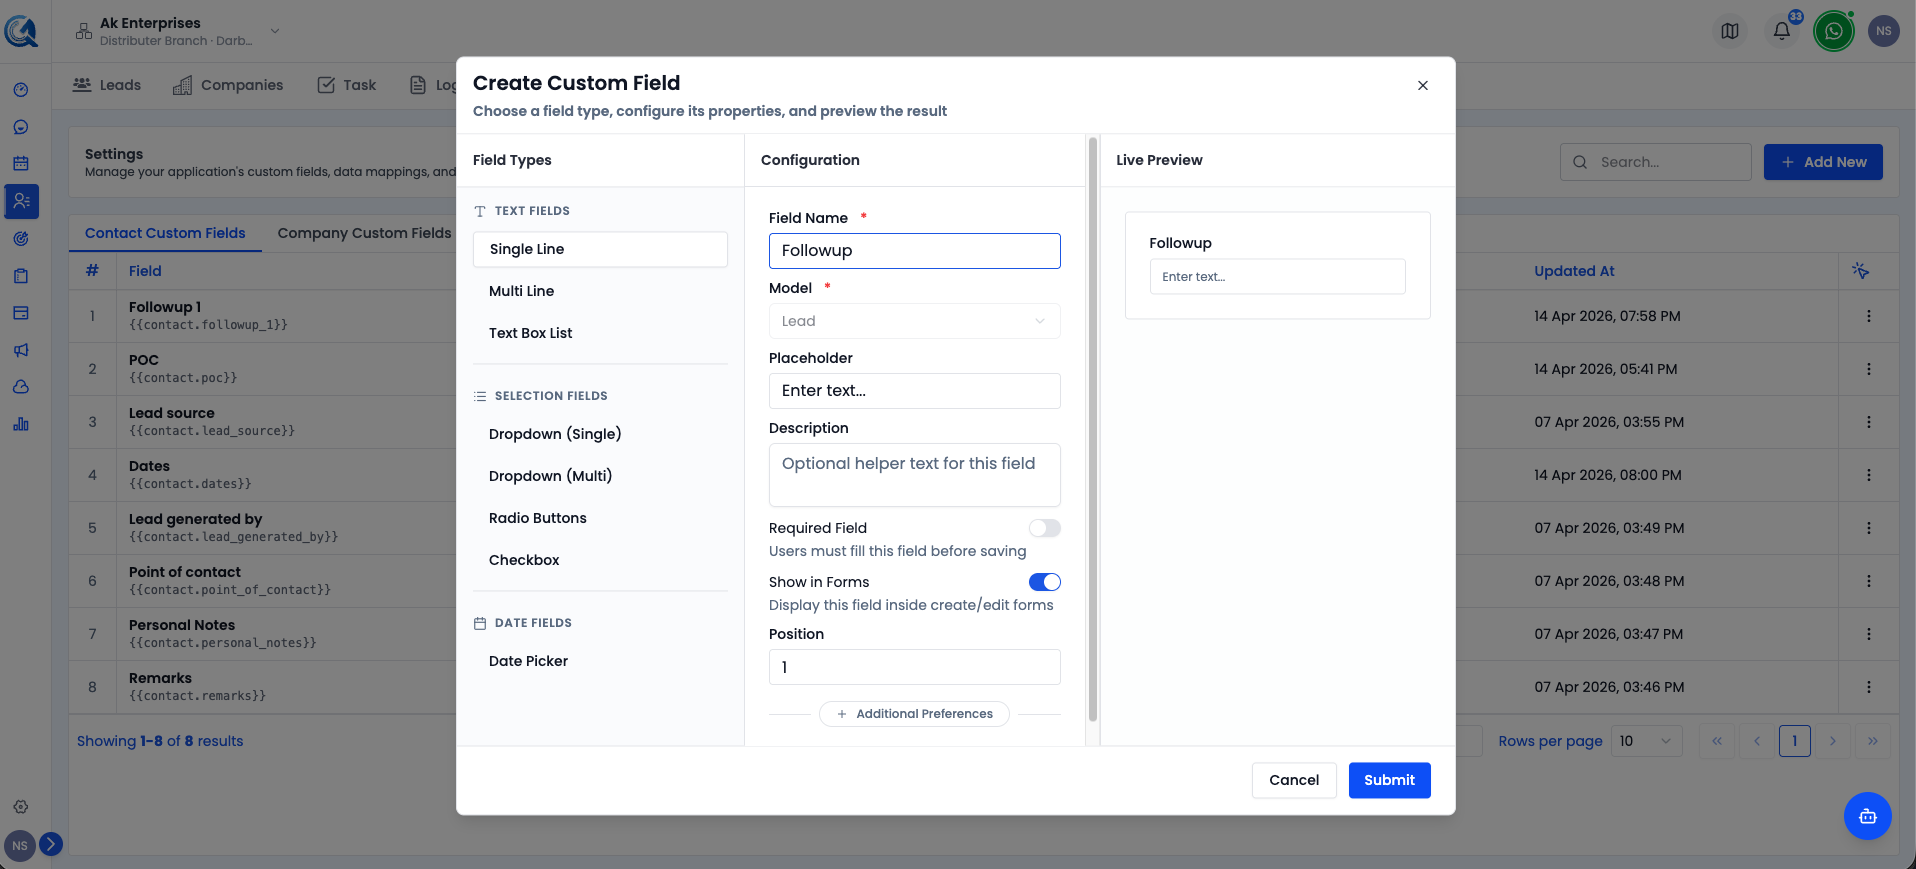This screenshot has height=869, width=1916.
Task: Toggle the Required Field switch
Action: 1044,528
